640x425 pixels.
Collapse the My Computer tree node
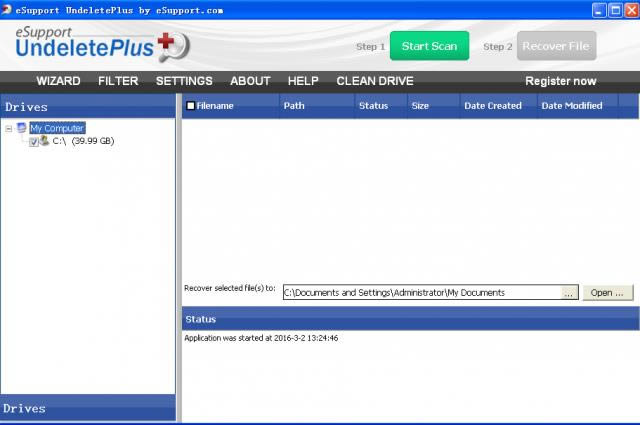pyautogui.click(x=9, y=129)
